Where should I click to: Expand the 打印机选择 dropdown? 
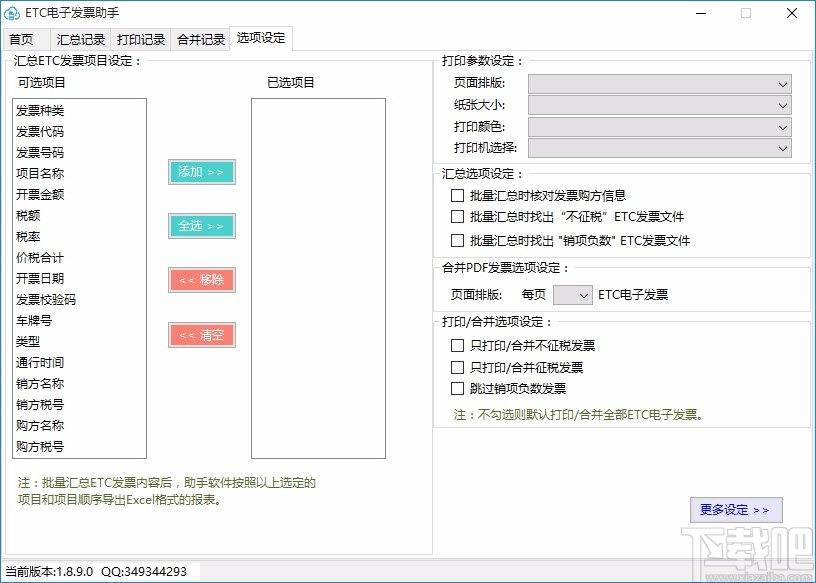(x=783, y=147)
